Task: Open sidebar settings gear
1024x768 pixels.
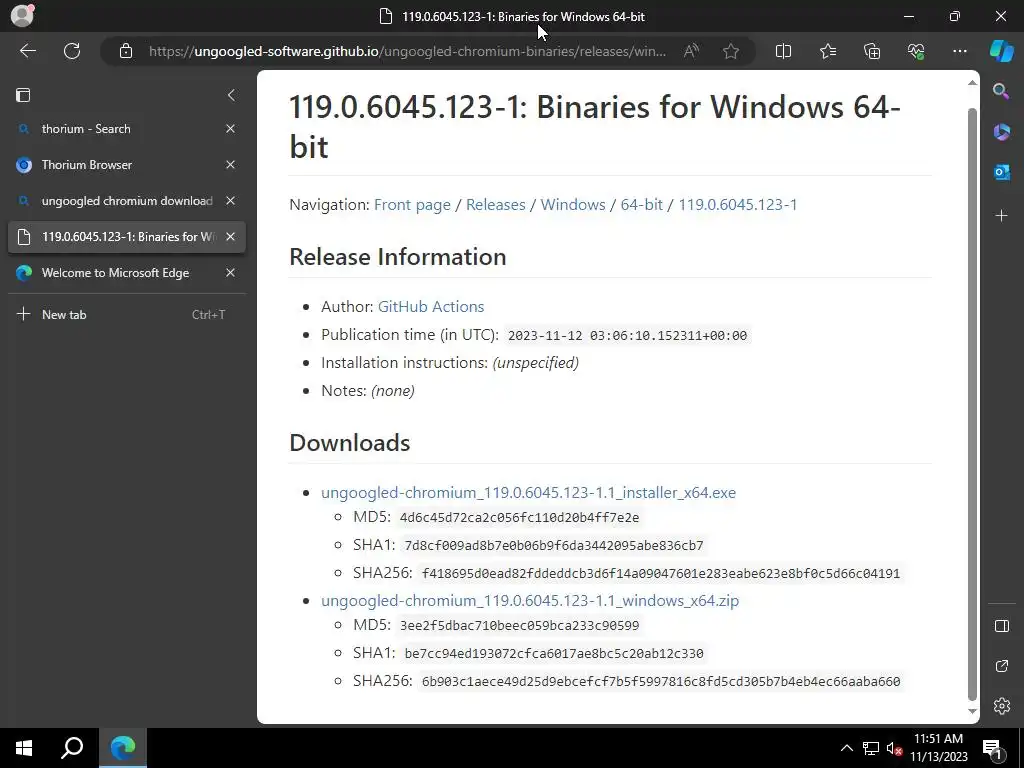Action: click(x=1001, y=706)
